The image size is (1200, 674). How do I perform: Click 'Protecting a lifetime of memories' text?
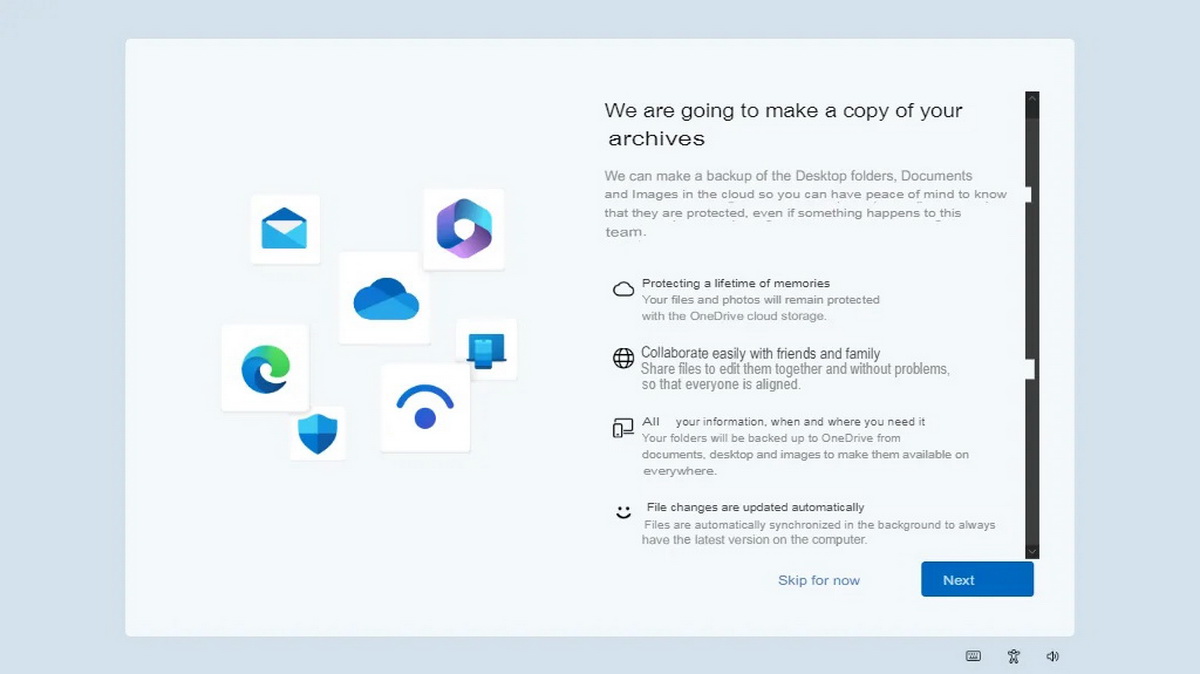pyautogui.click(x=736, y=283)
